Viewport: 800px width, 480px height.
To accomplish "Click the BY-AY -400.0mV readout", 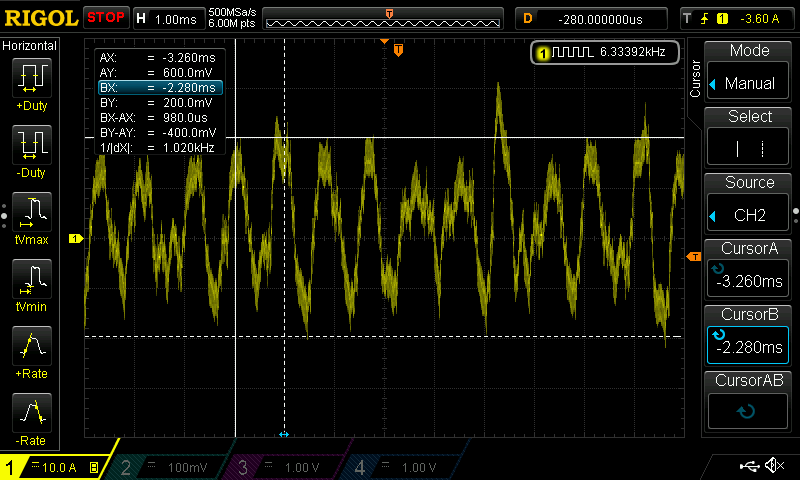I will tap(160, 133).
